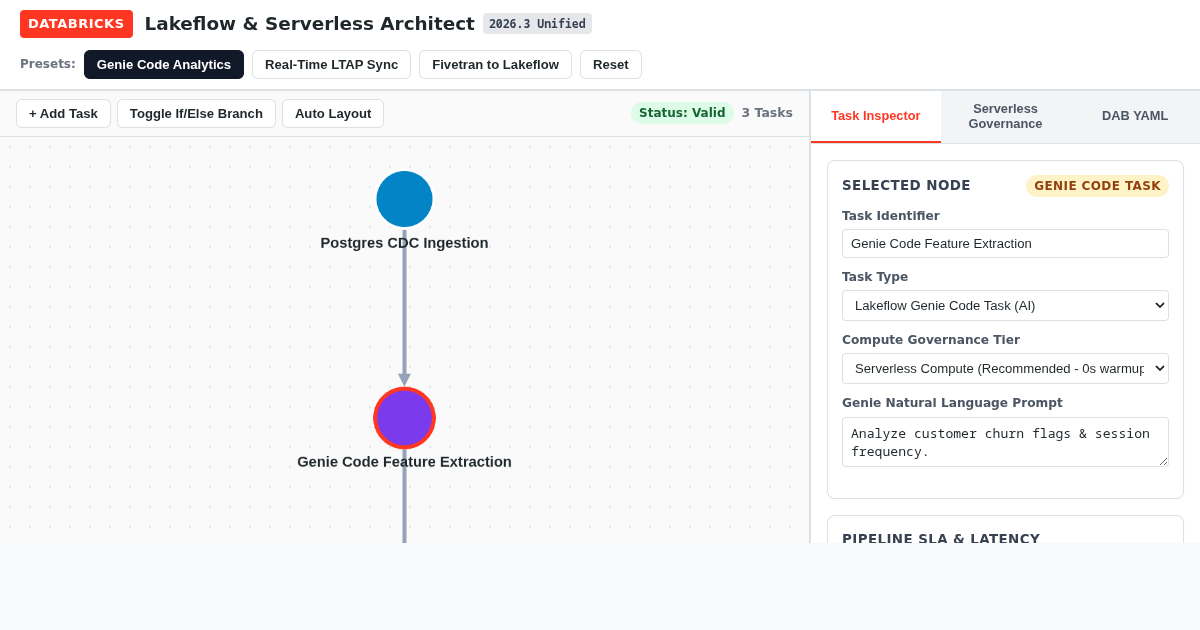Click the Status: Valid badge
The image size is (1200, 630).
click(682, 113)
